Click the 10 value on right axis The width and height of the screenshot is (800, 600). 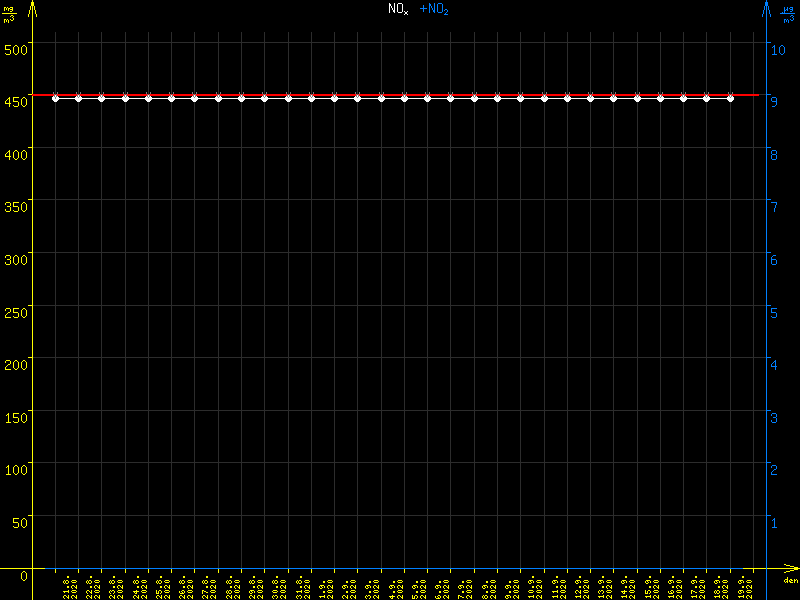point(776,48)
